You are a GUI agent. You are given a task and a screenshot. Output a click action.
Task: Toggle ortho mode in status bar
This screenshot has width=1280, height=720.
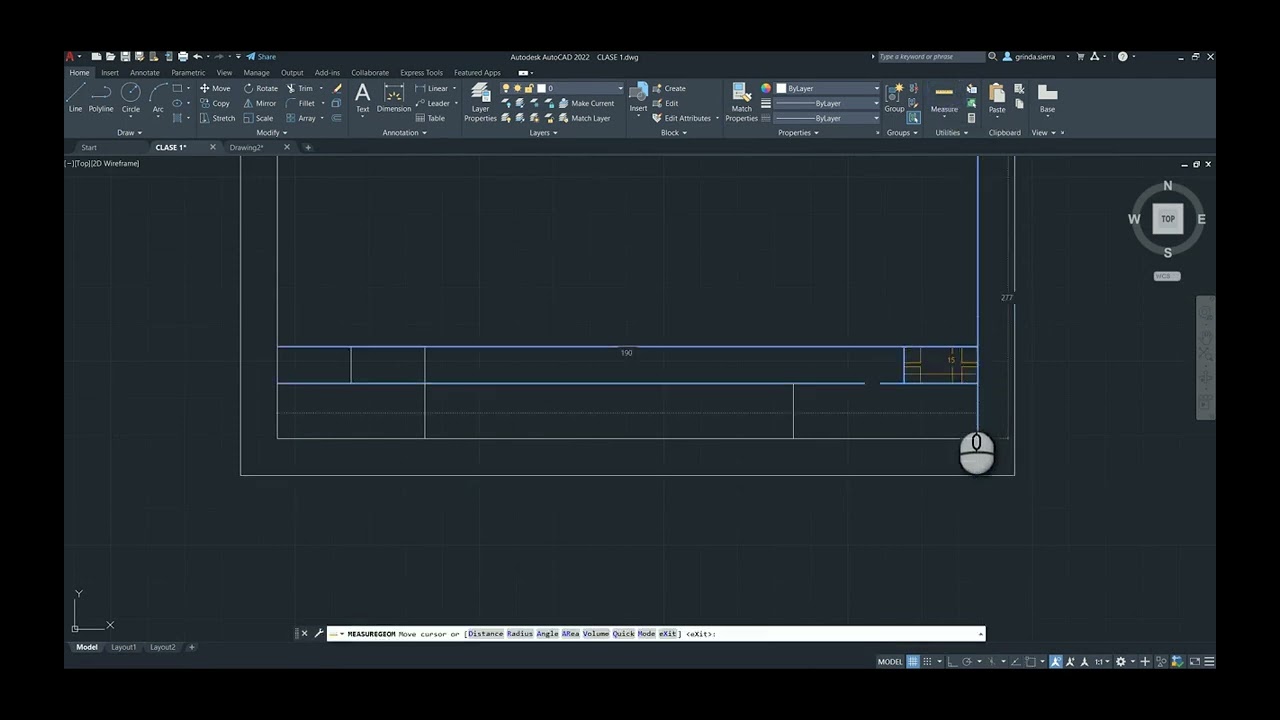point(952,661)
